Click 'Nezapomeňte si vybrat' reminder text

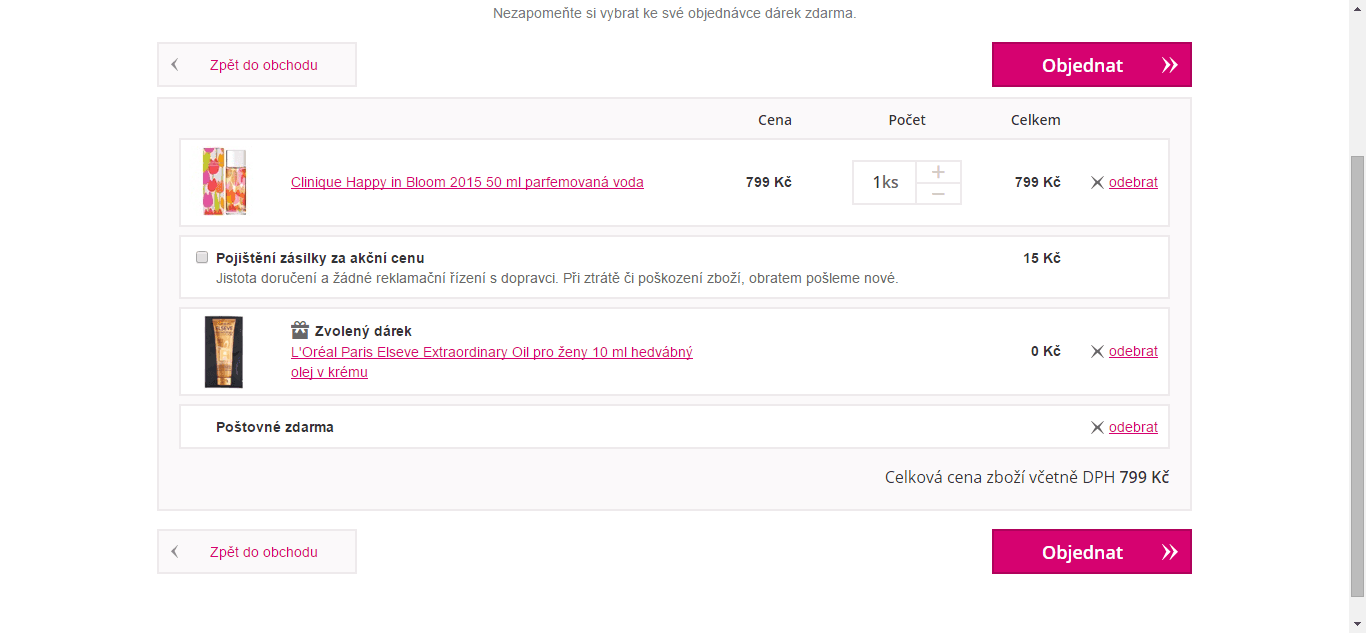675,14
